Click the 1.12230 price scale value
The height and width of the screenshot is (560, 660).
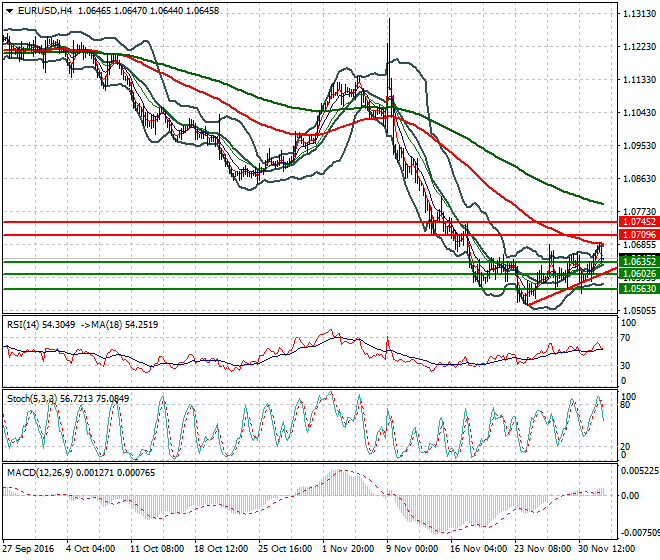point(639,47)
